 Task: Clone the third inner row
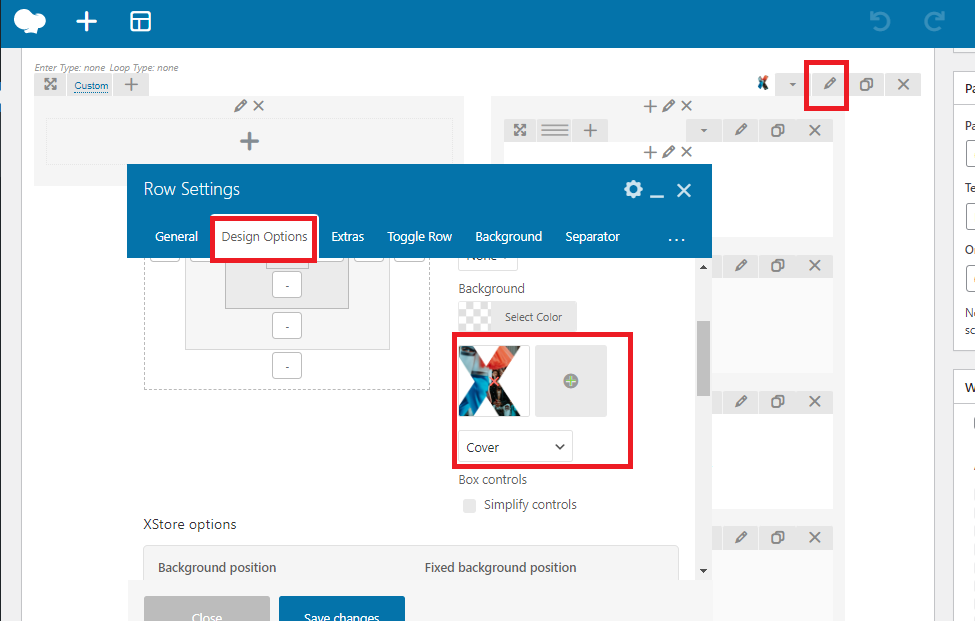(777, 402)
